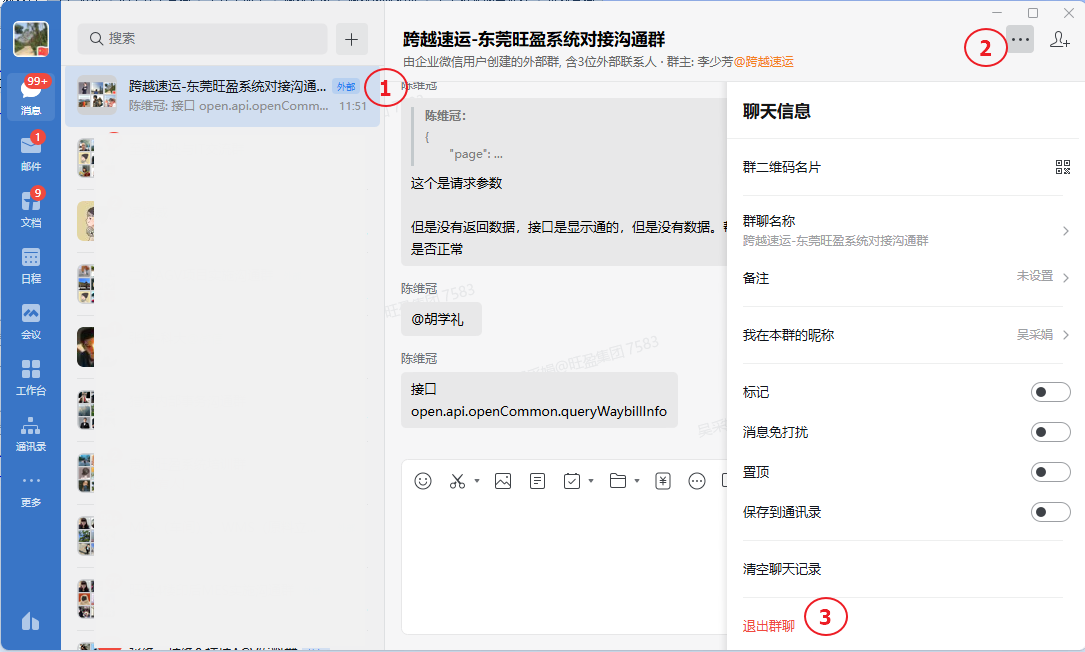Click the plus button beside search
This screenshot has width=1085, height=652.
352,39
